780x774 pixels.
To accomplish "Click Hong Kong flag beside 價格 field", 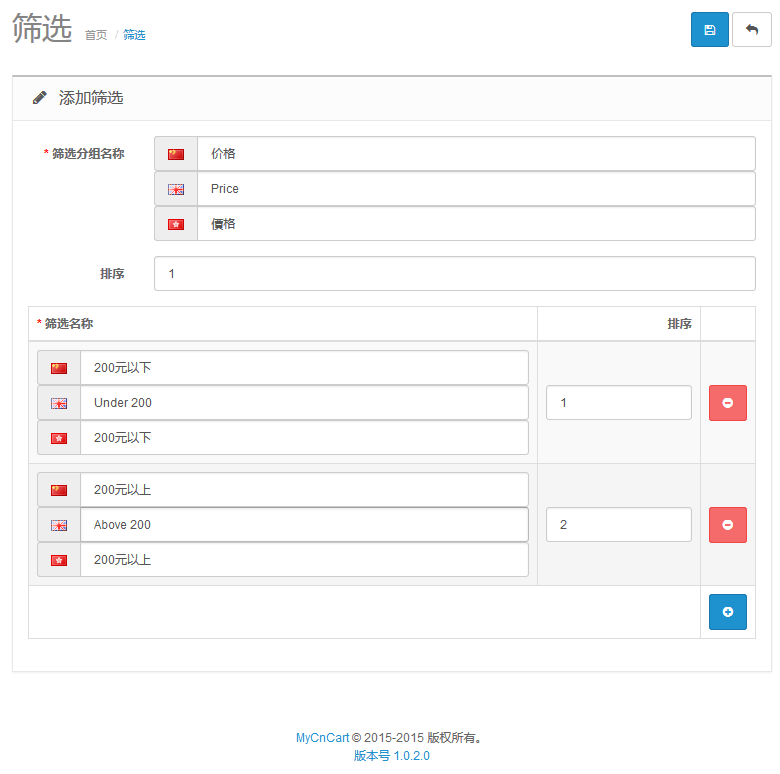I will click(176, 224).
